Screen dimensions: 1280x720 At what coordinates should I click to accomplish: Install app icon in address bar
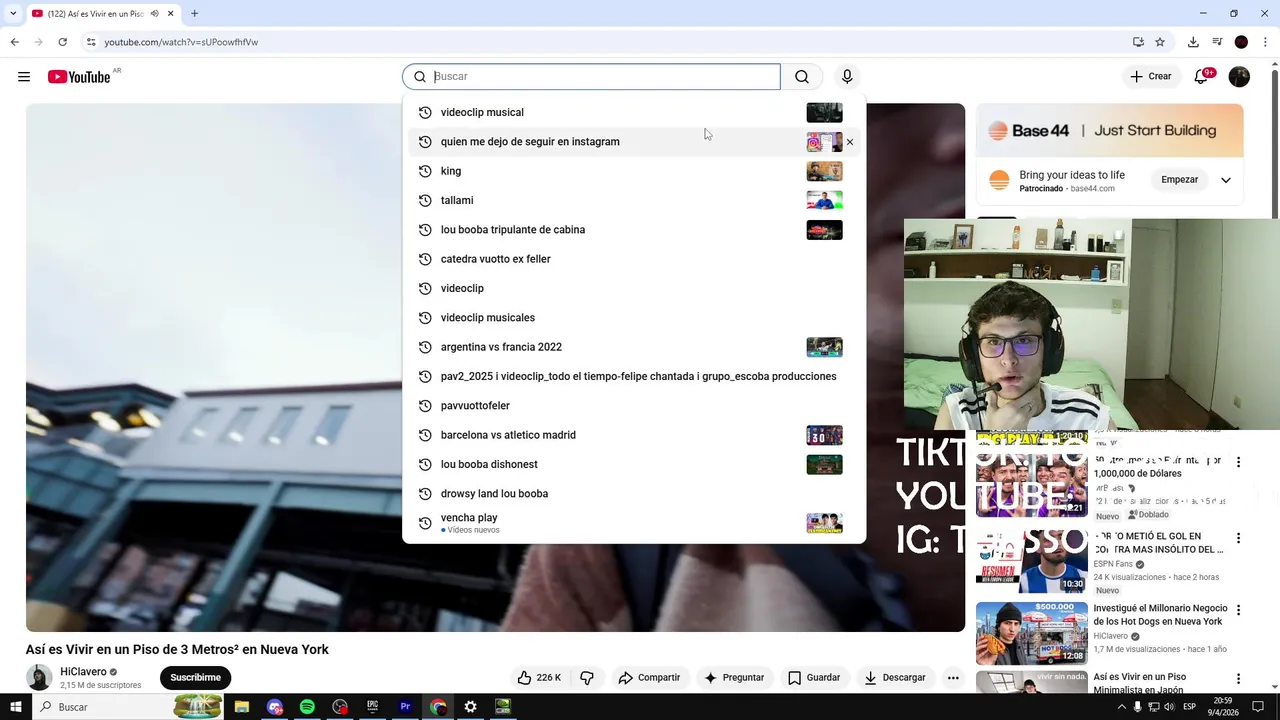click(x=1138, y=42)
